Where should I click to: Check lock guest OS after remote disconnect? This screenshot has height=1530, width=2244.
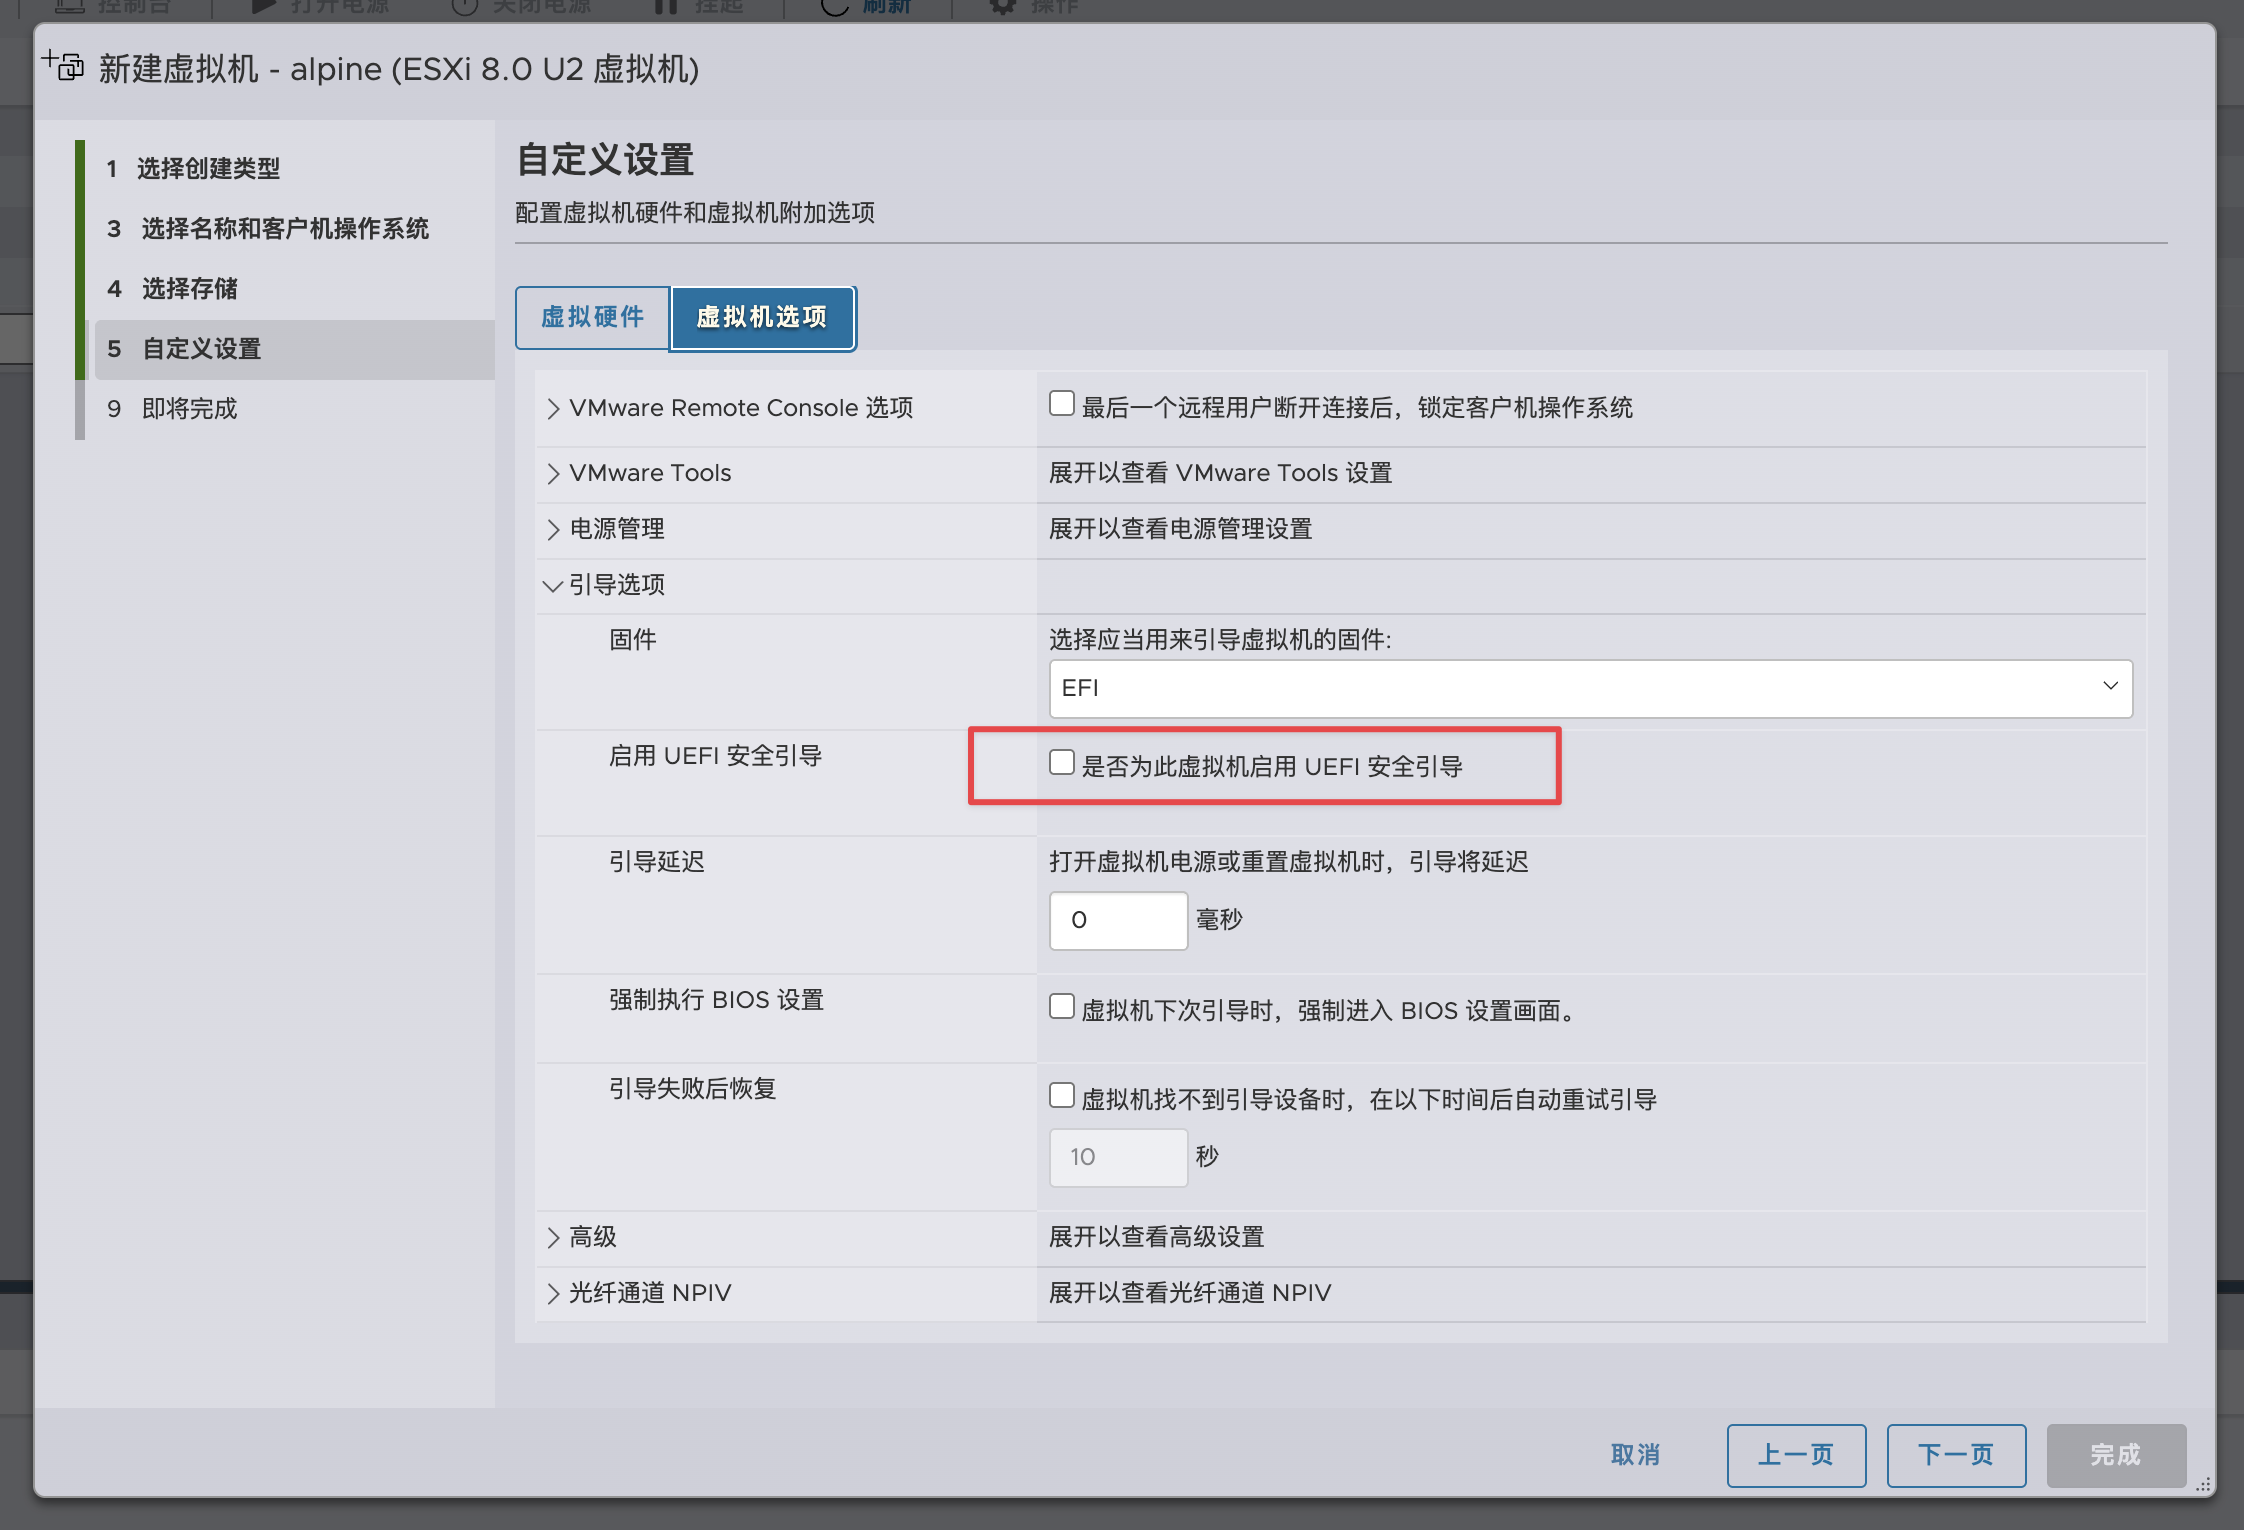[x=1062, y=404]
